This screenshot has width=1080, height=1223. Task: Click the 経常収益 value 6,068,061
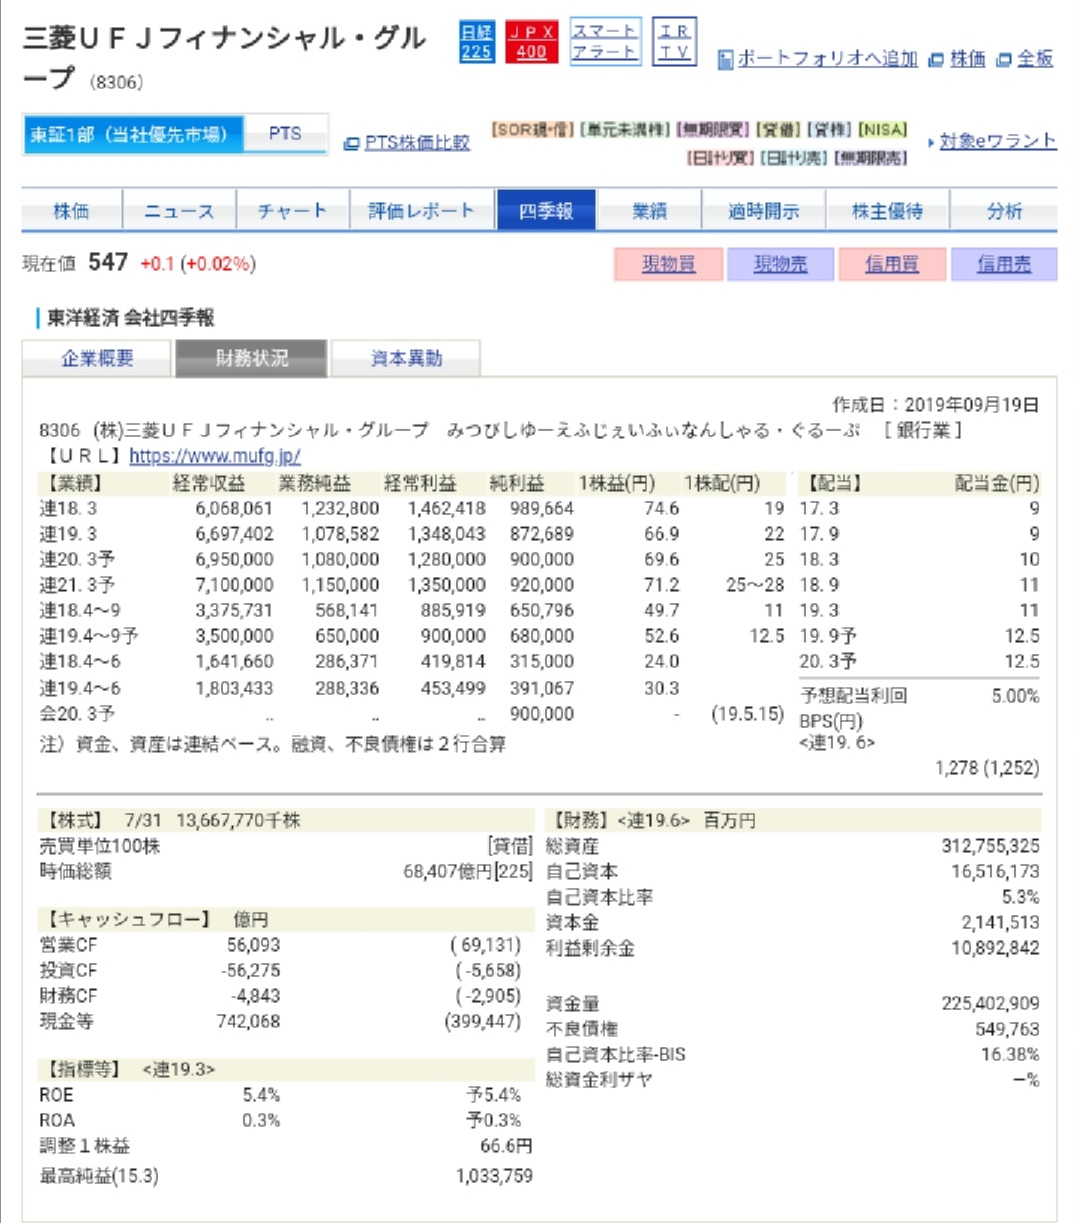coord(234,508)
